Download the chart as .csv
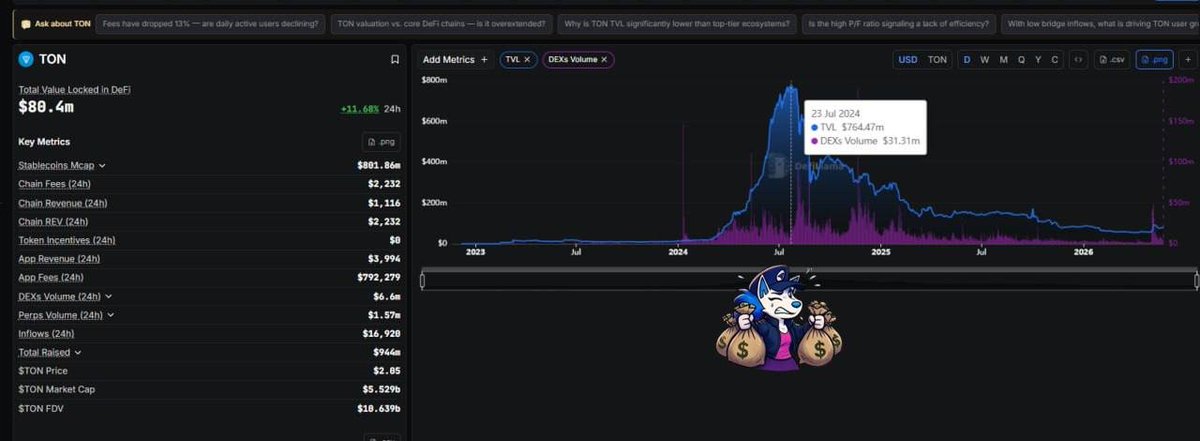 pos(1112,60)
